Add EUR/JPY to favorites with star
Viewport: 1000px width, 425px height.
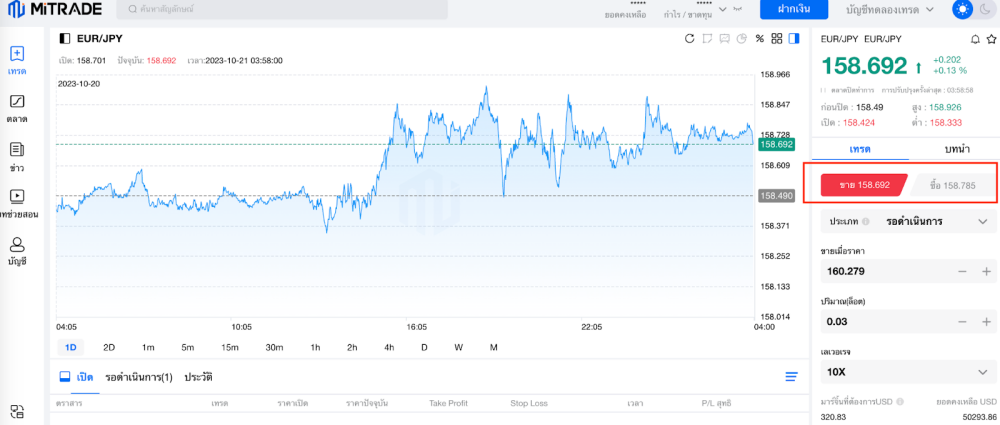pyautogui.click(x=990, y=39)
